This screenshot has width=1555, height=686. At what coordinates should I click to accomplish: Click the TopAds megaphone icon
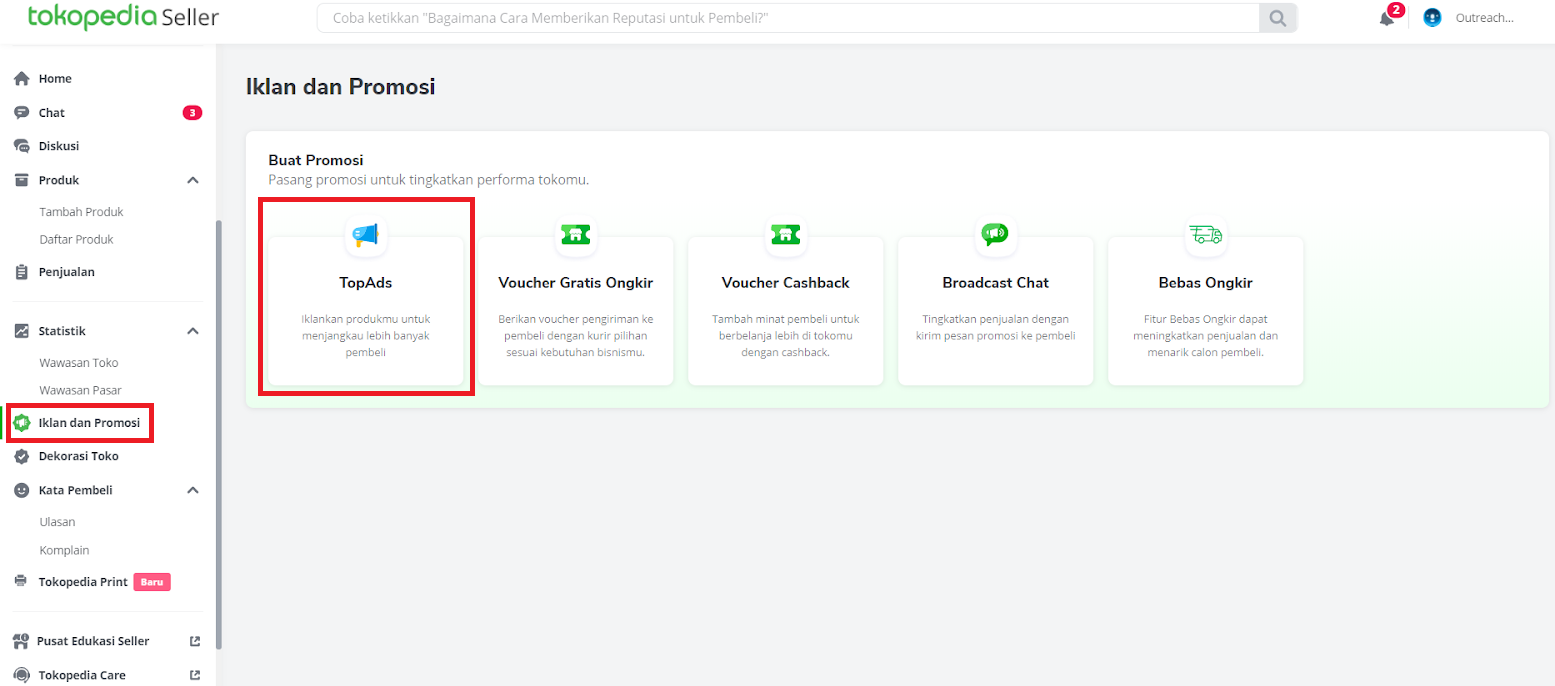click(365, 234)
